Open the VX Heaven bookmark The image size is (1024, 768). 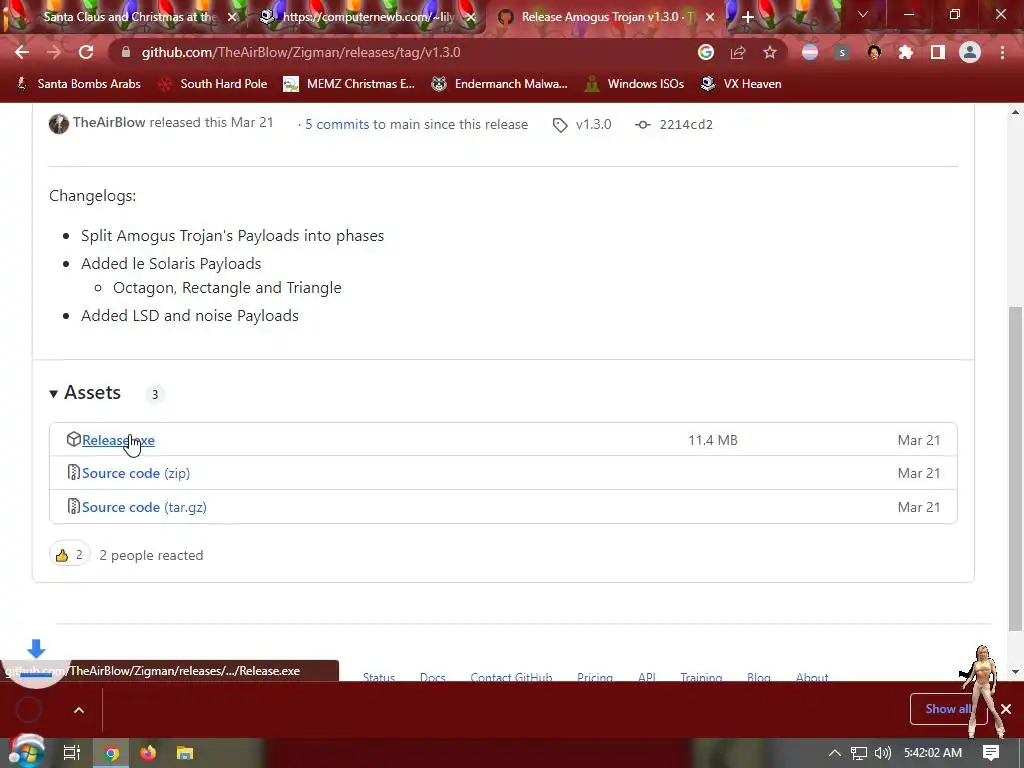[741, 84]
